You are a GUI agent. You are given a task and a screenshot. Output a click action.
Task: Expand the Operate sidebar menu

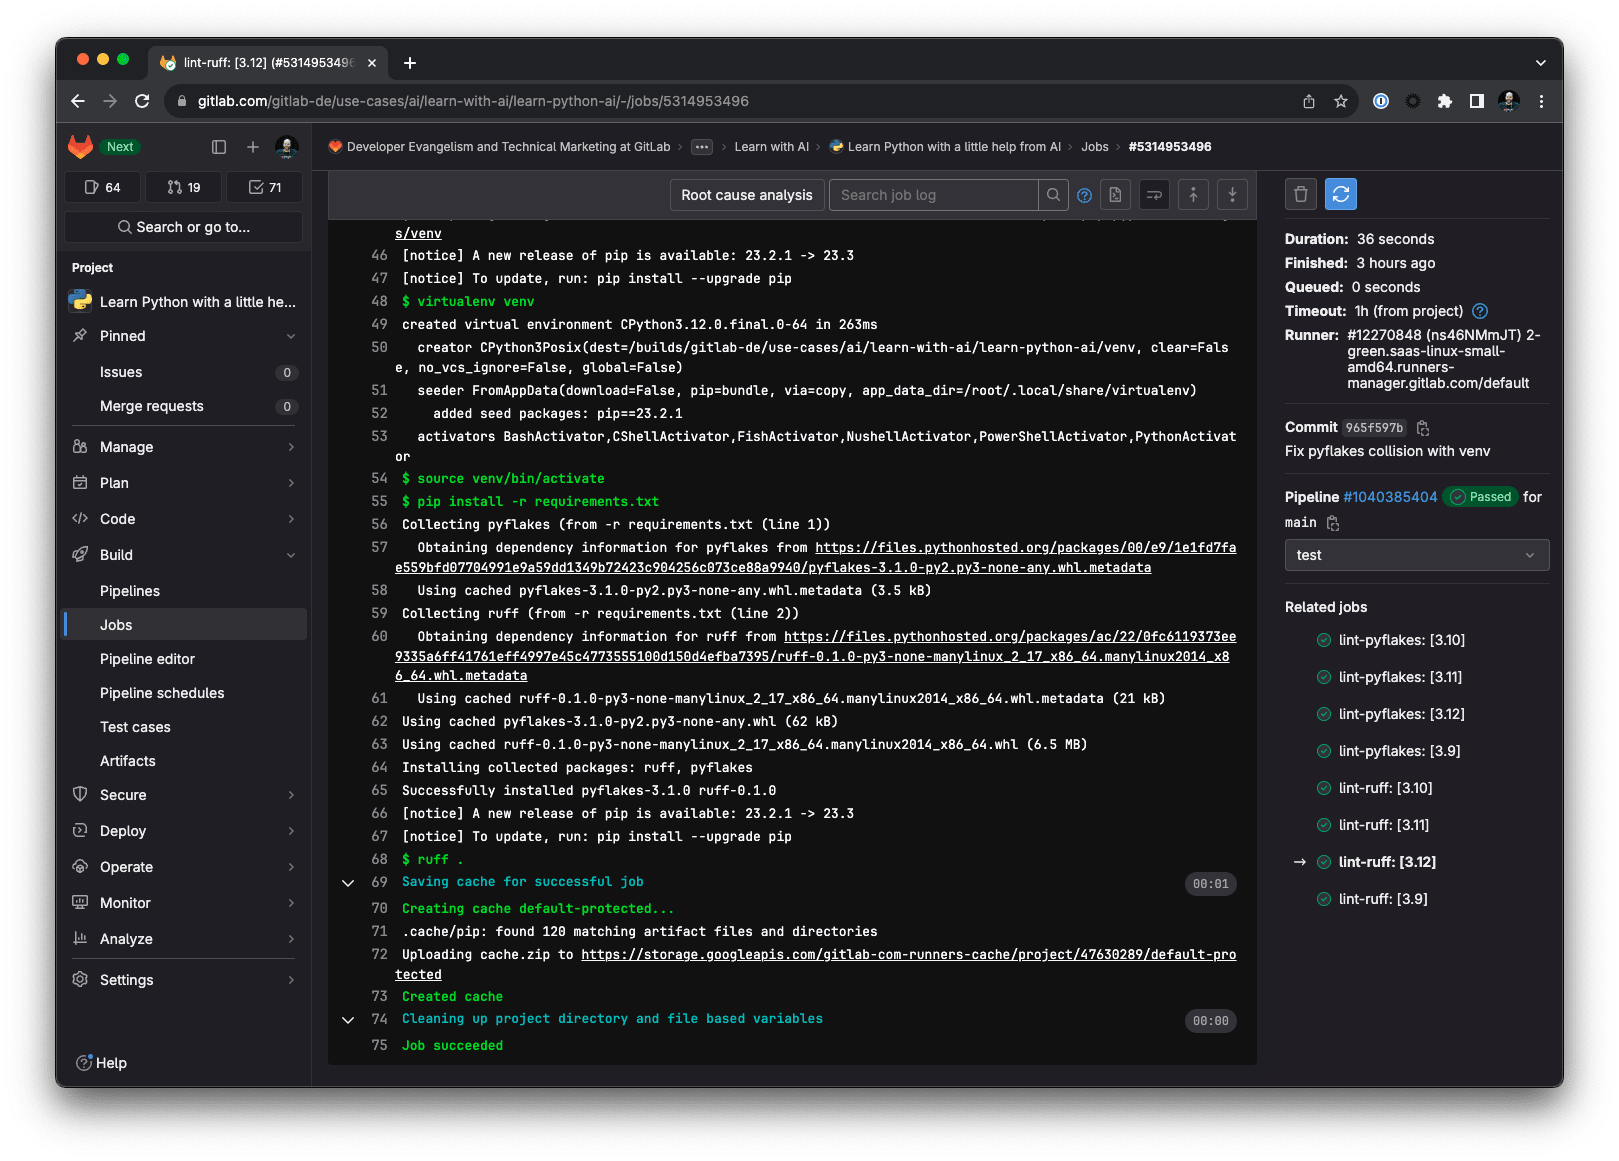click(184, 867)
